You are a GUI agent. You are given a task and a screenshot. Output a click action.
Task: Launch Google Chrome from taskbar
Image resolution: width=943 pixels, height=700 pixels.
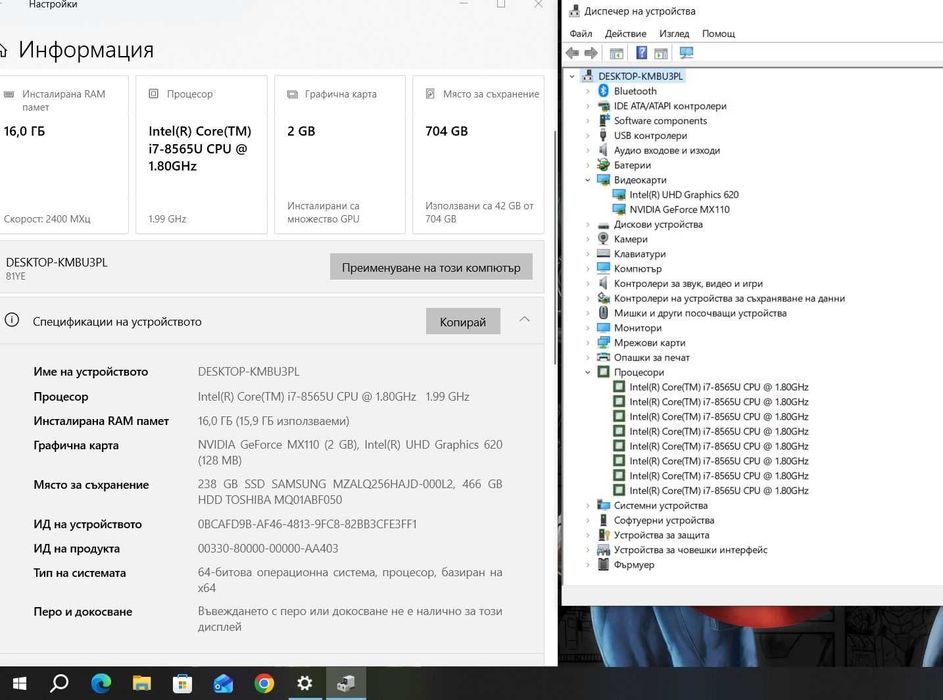264,683
